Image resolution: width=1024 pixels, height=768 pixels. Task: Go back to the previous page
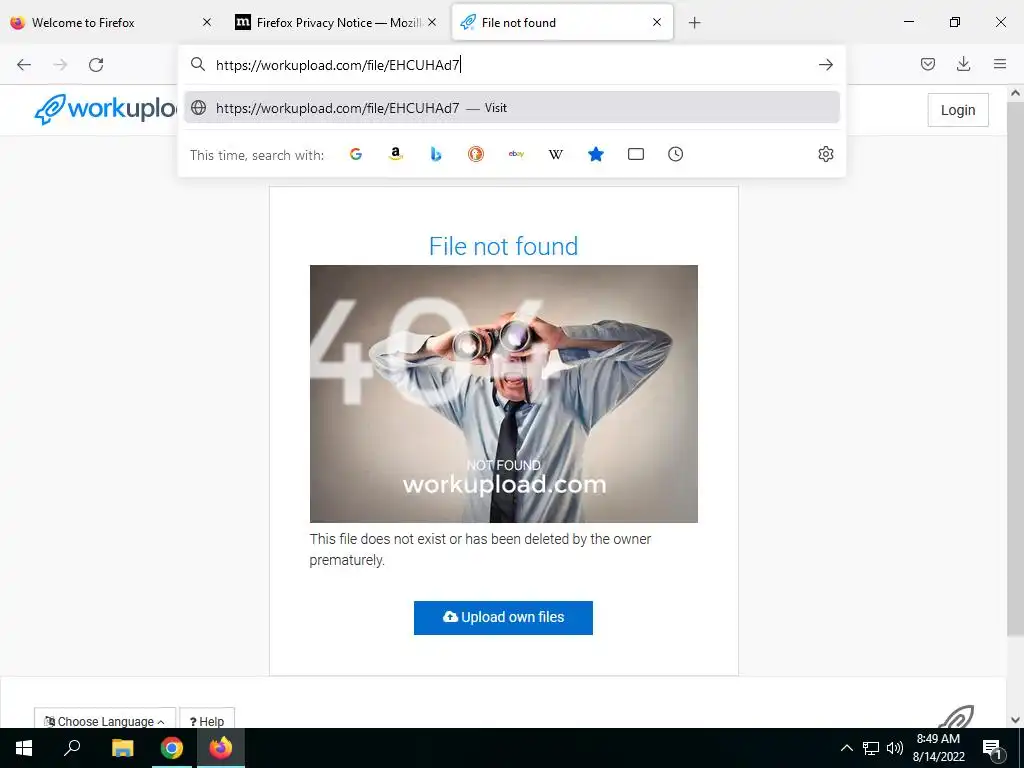24,65
